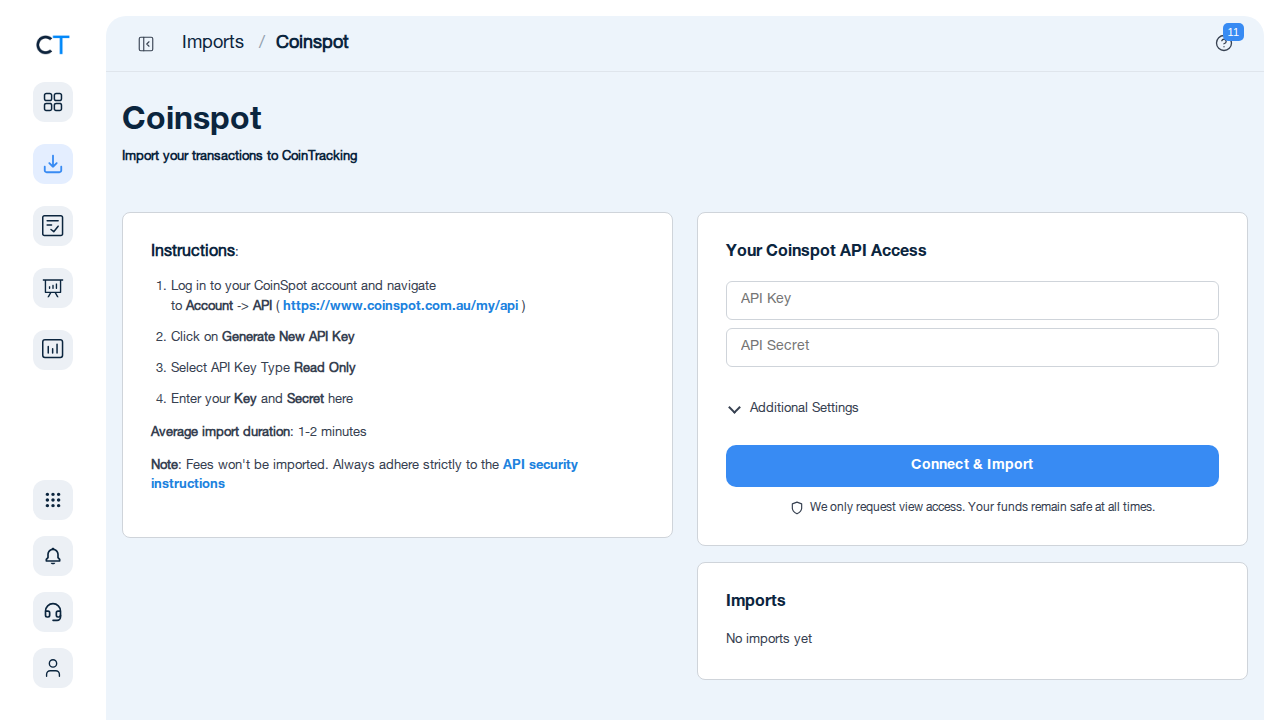Expand Additional Settings chevron
The image size is (1280, 720).
[735, 409]
